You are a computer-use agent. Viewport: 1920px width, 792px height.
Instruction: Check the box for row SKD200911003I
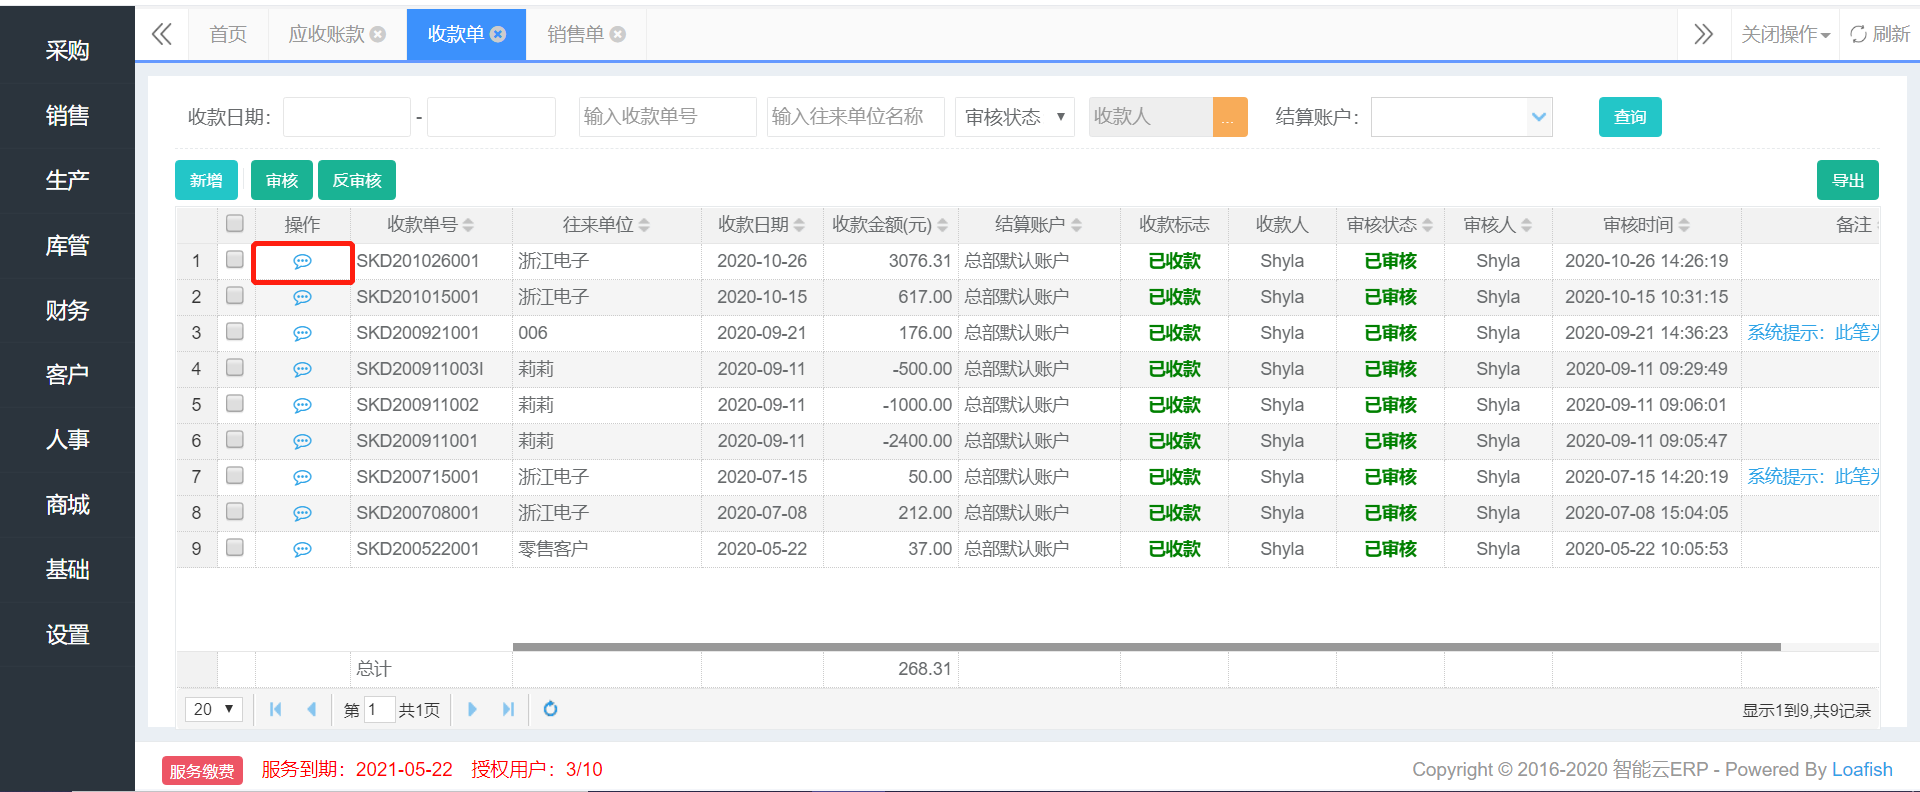tap(235, 367)
